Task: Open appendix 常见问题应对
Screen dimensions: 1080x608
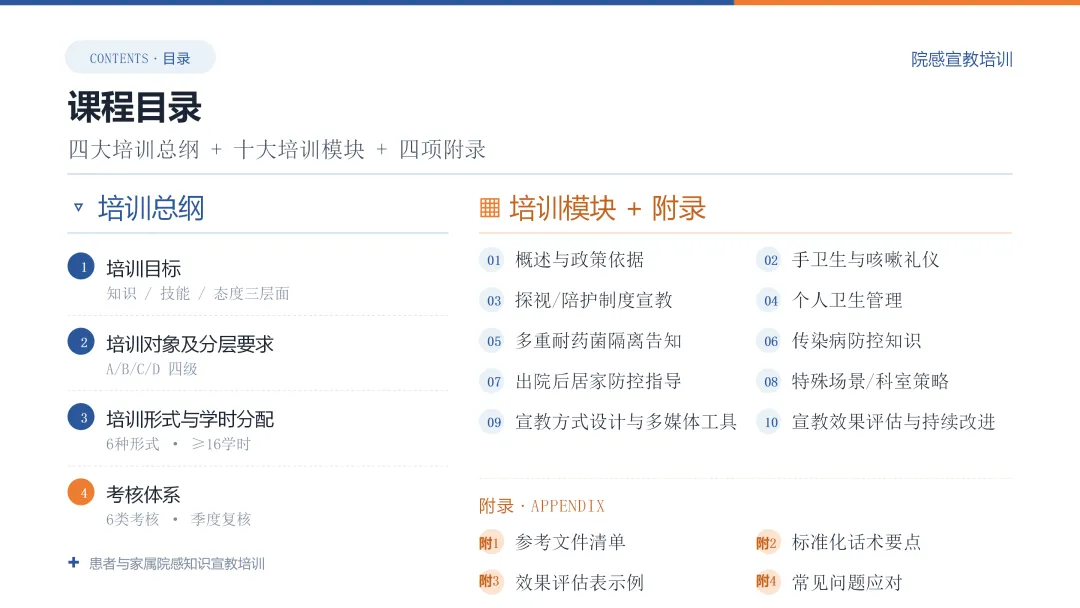Action: coord(847,583)
